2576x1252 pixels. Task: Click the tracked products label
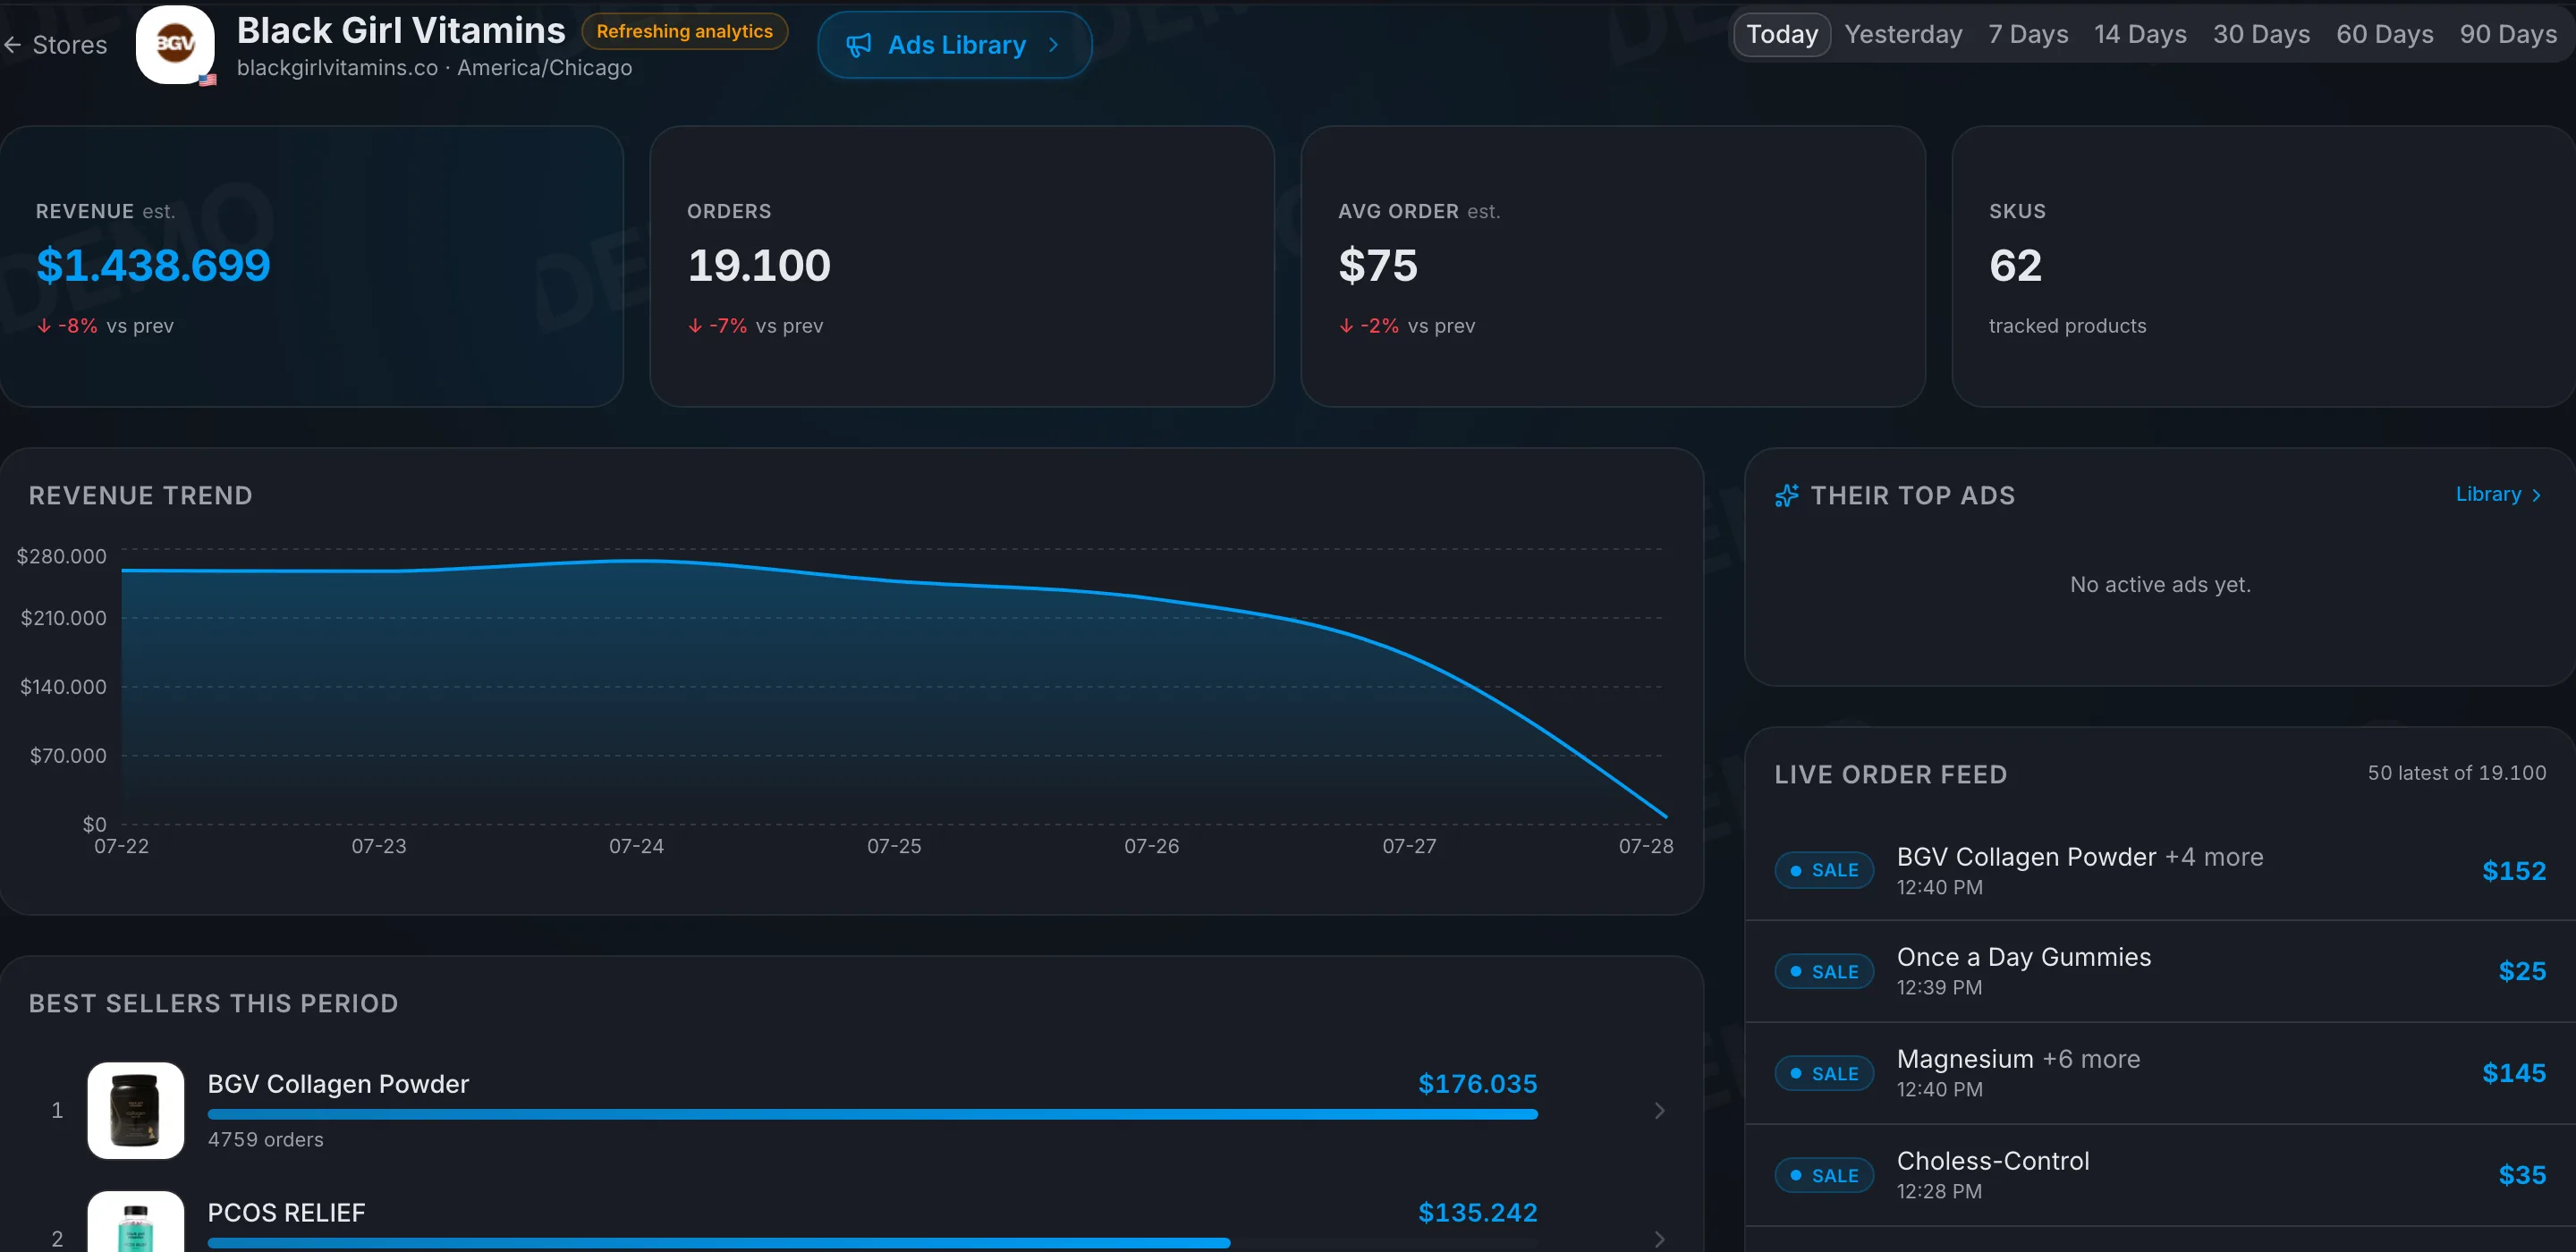tap(2067, 326)
